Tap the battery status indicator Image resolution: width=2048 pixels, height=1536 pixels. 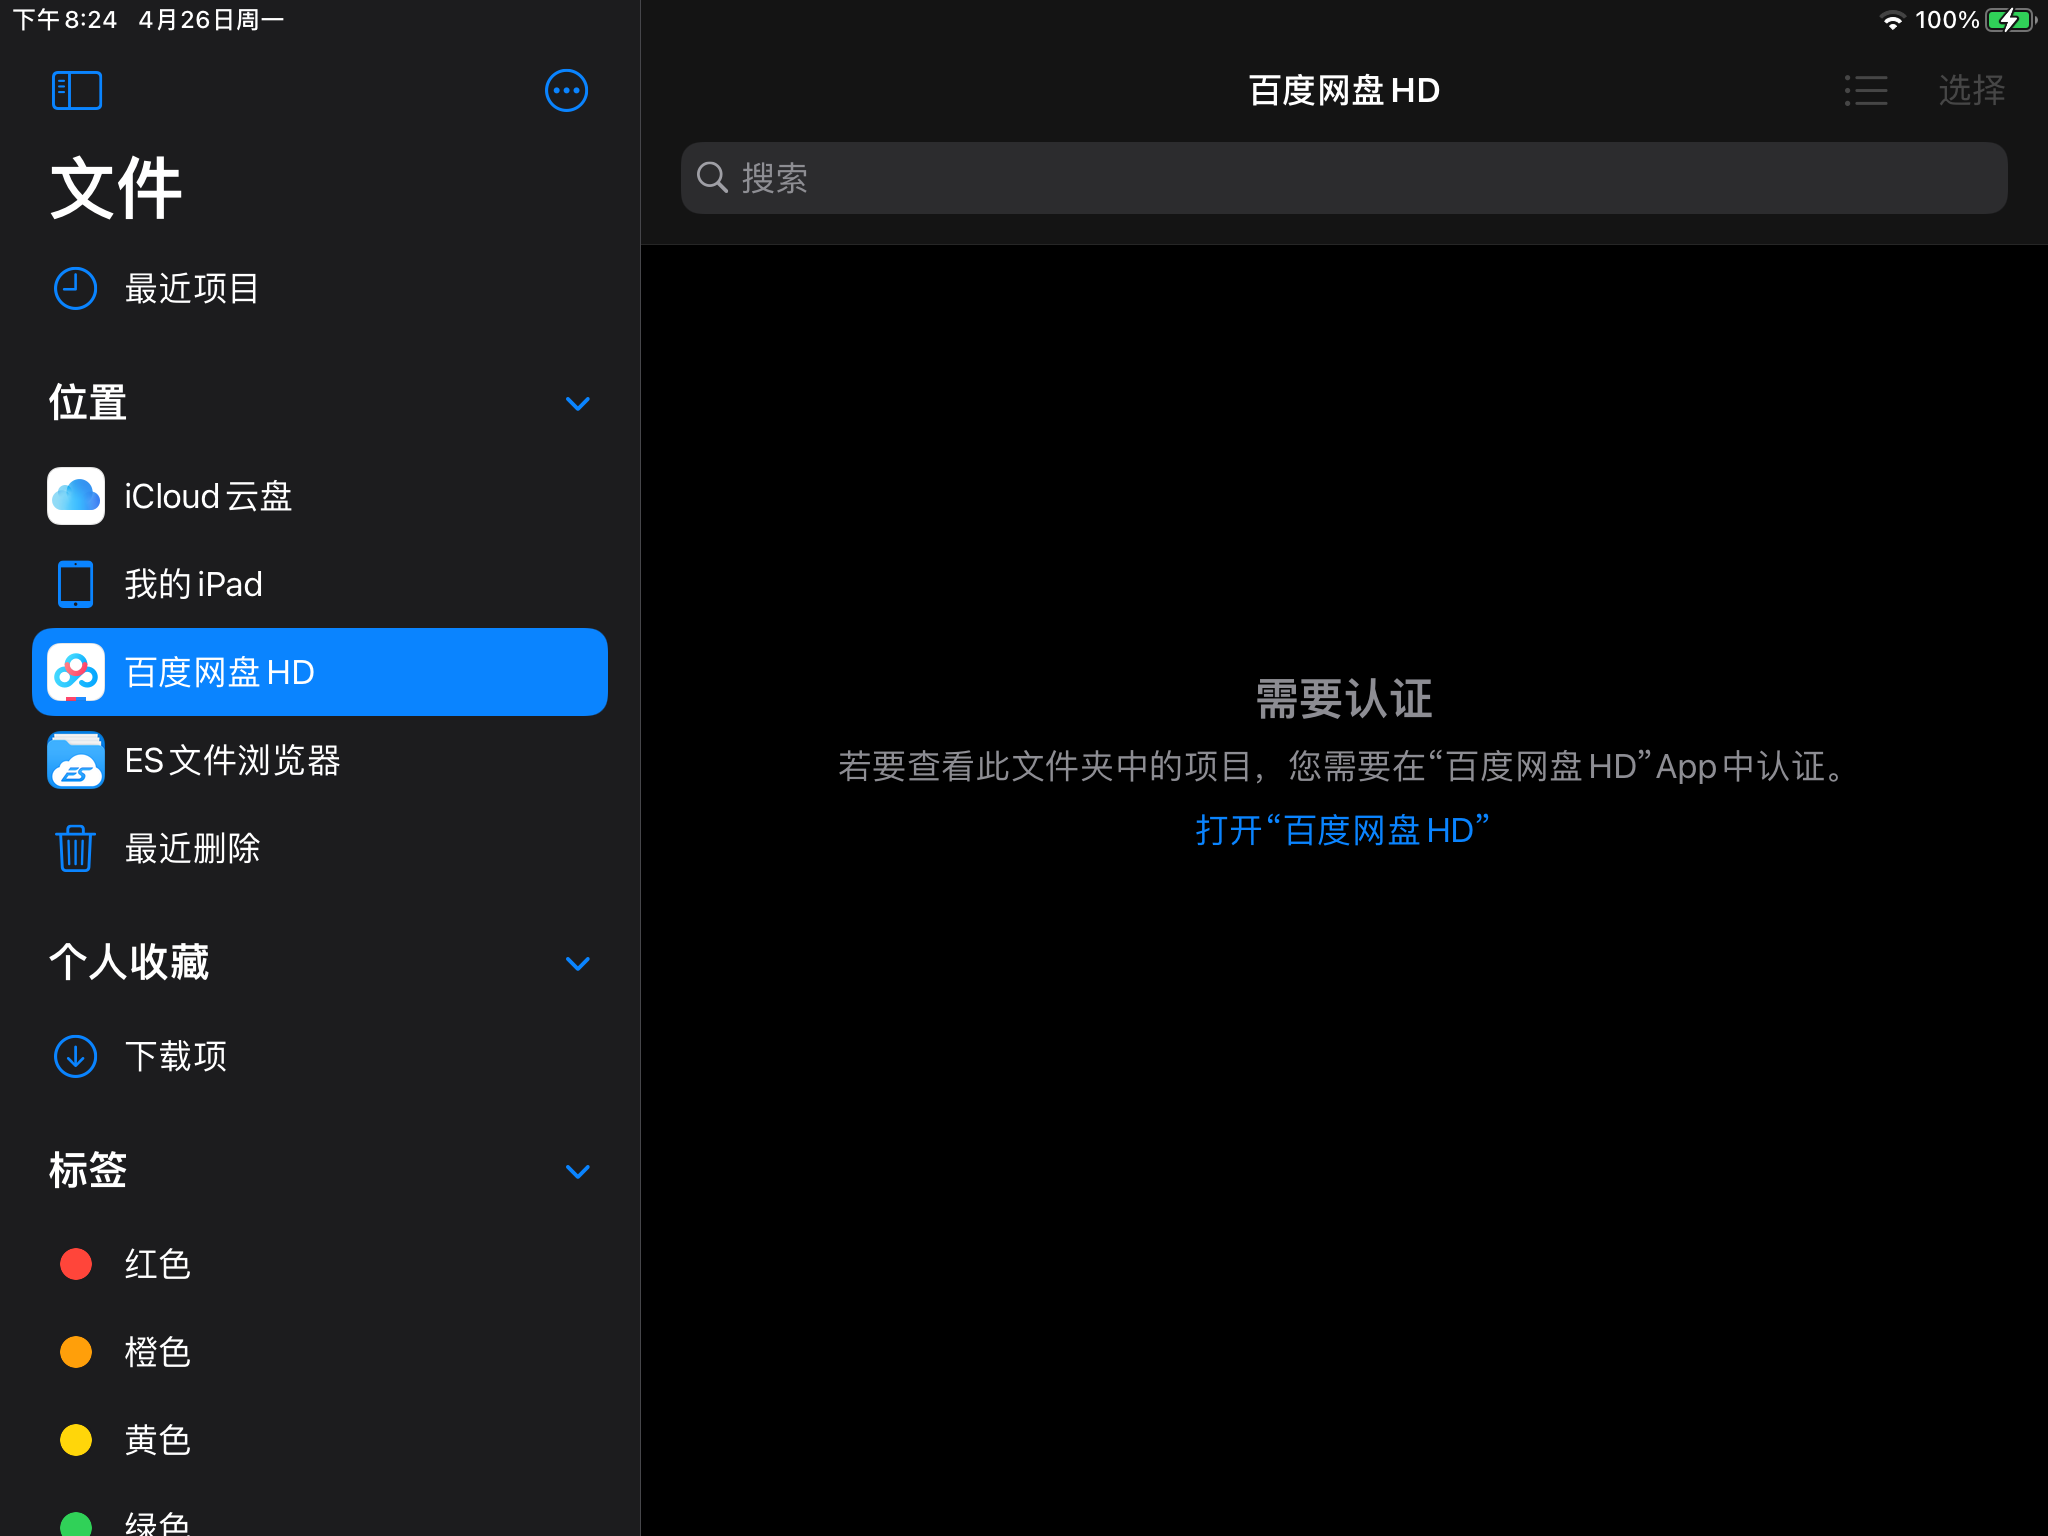[2010, 20]
